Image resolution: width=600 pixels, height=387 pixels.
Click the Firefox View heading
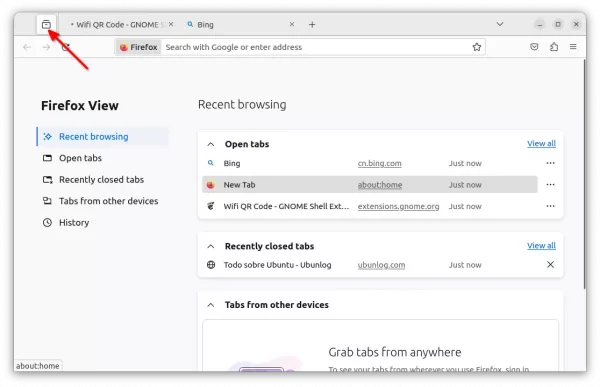[x=80, y=106]
